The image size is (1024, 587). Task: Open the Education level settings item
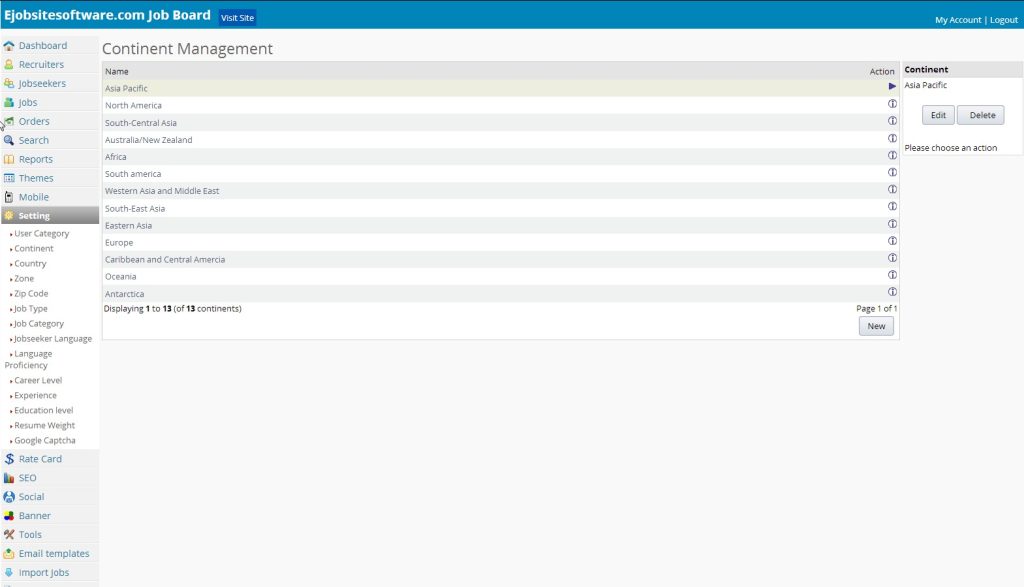click(44, 411)
